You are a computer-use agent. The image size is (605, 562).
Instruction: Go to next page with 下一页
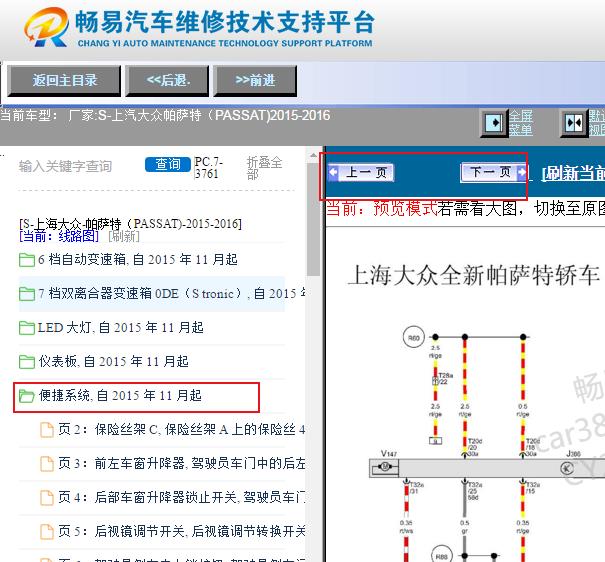click(494, 172)
